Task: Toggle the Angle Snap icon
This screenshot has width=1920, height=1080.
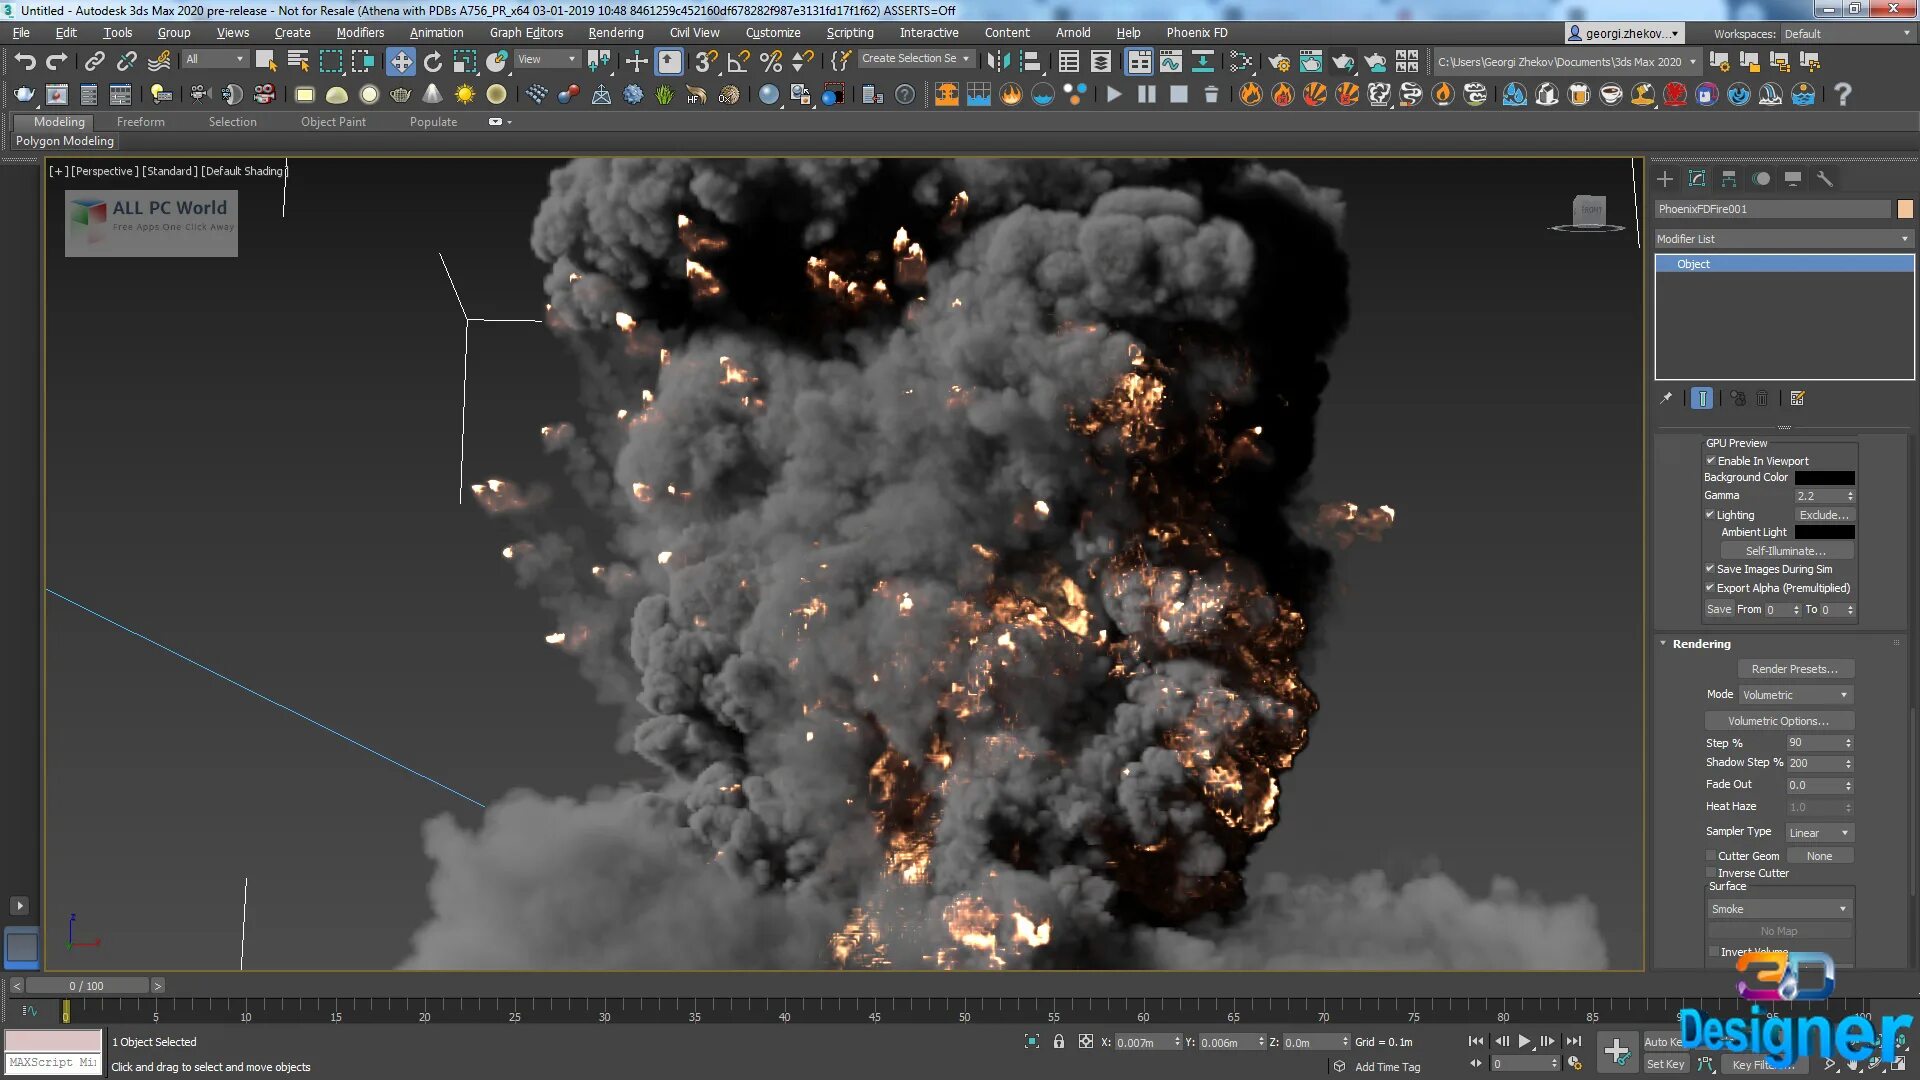Action: pos(738,62)
